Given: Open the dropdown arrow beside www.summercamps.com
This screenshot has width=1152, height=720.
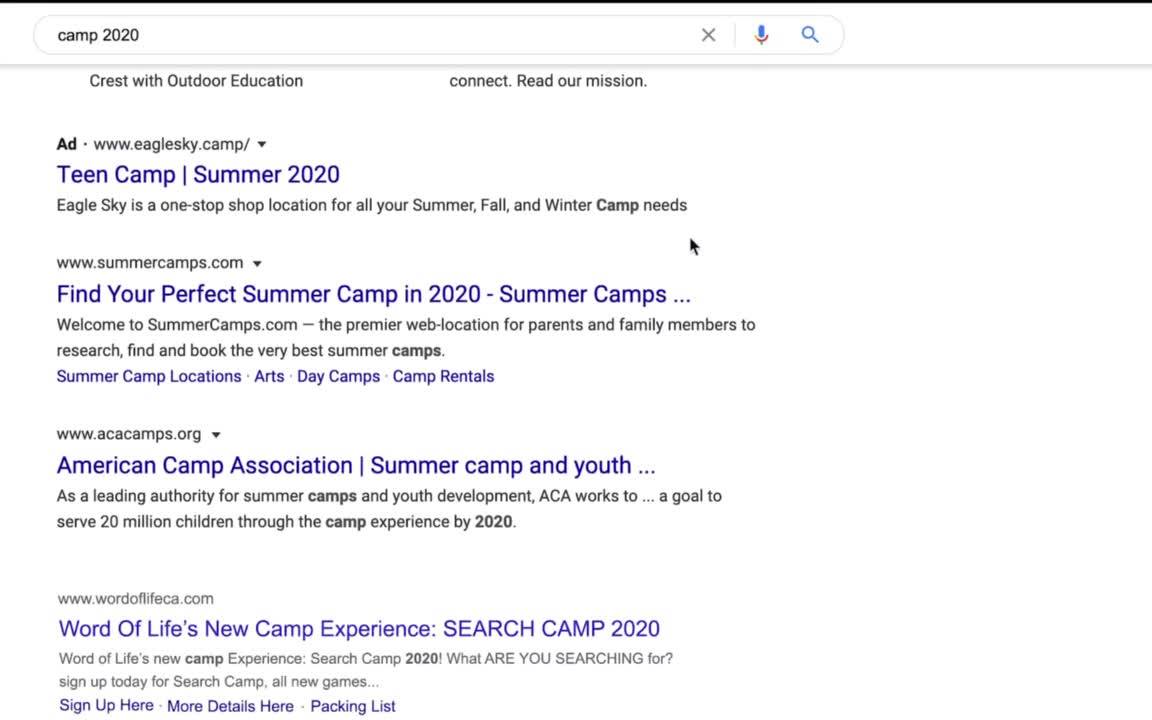Looking at the screenshot, I should point(257,264).
